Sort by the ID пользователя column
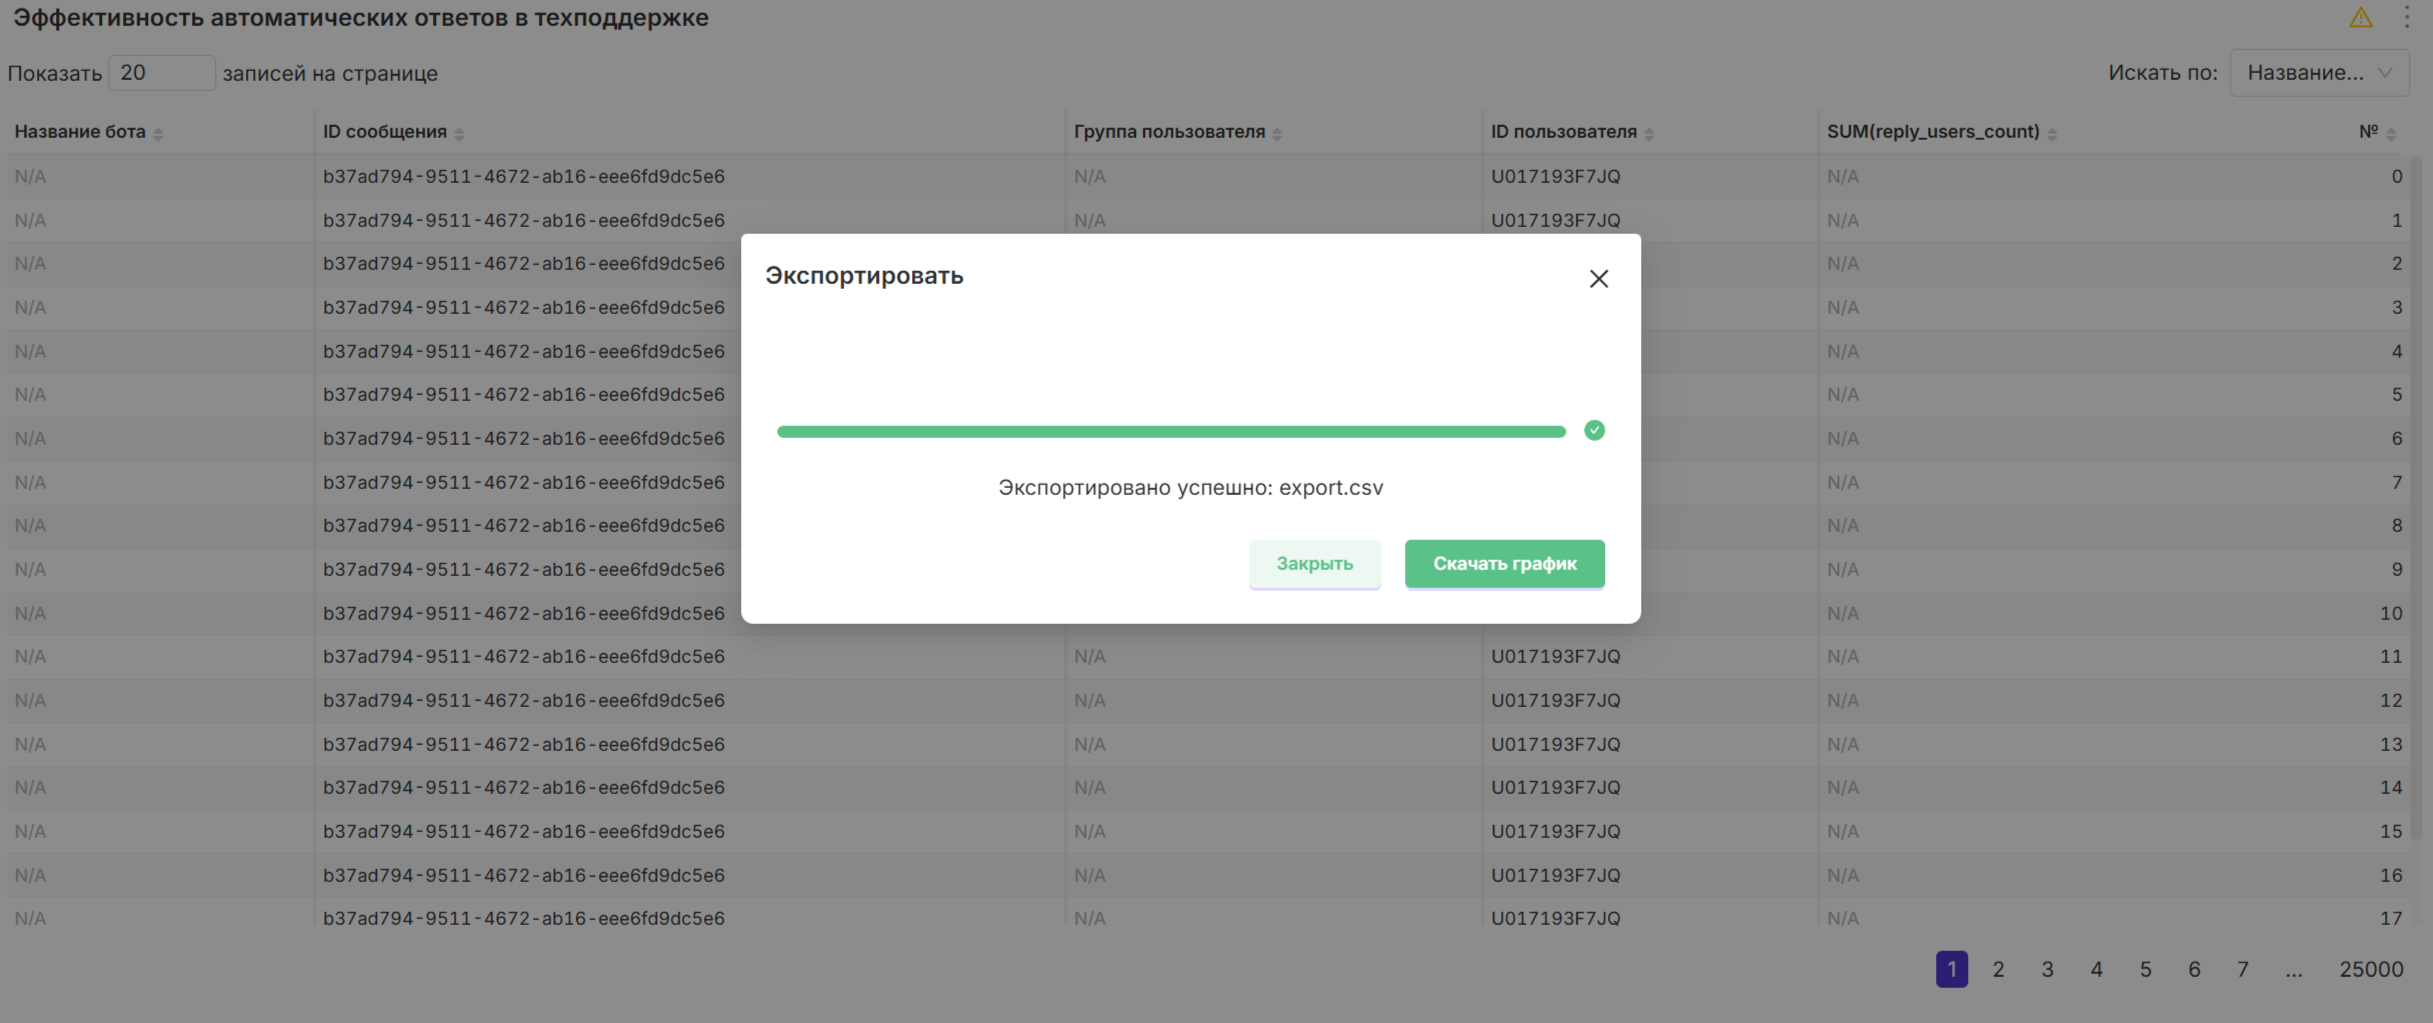Viewport: 2433px width, 1023px height. point(1649,133)
